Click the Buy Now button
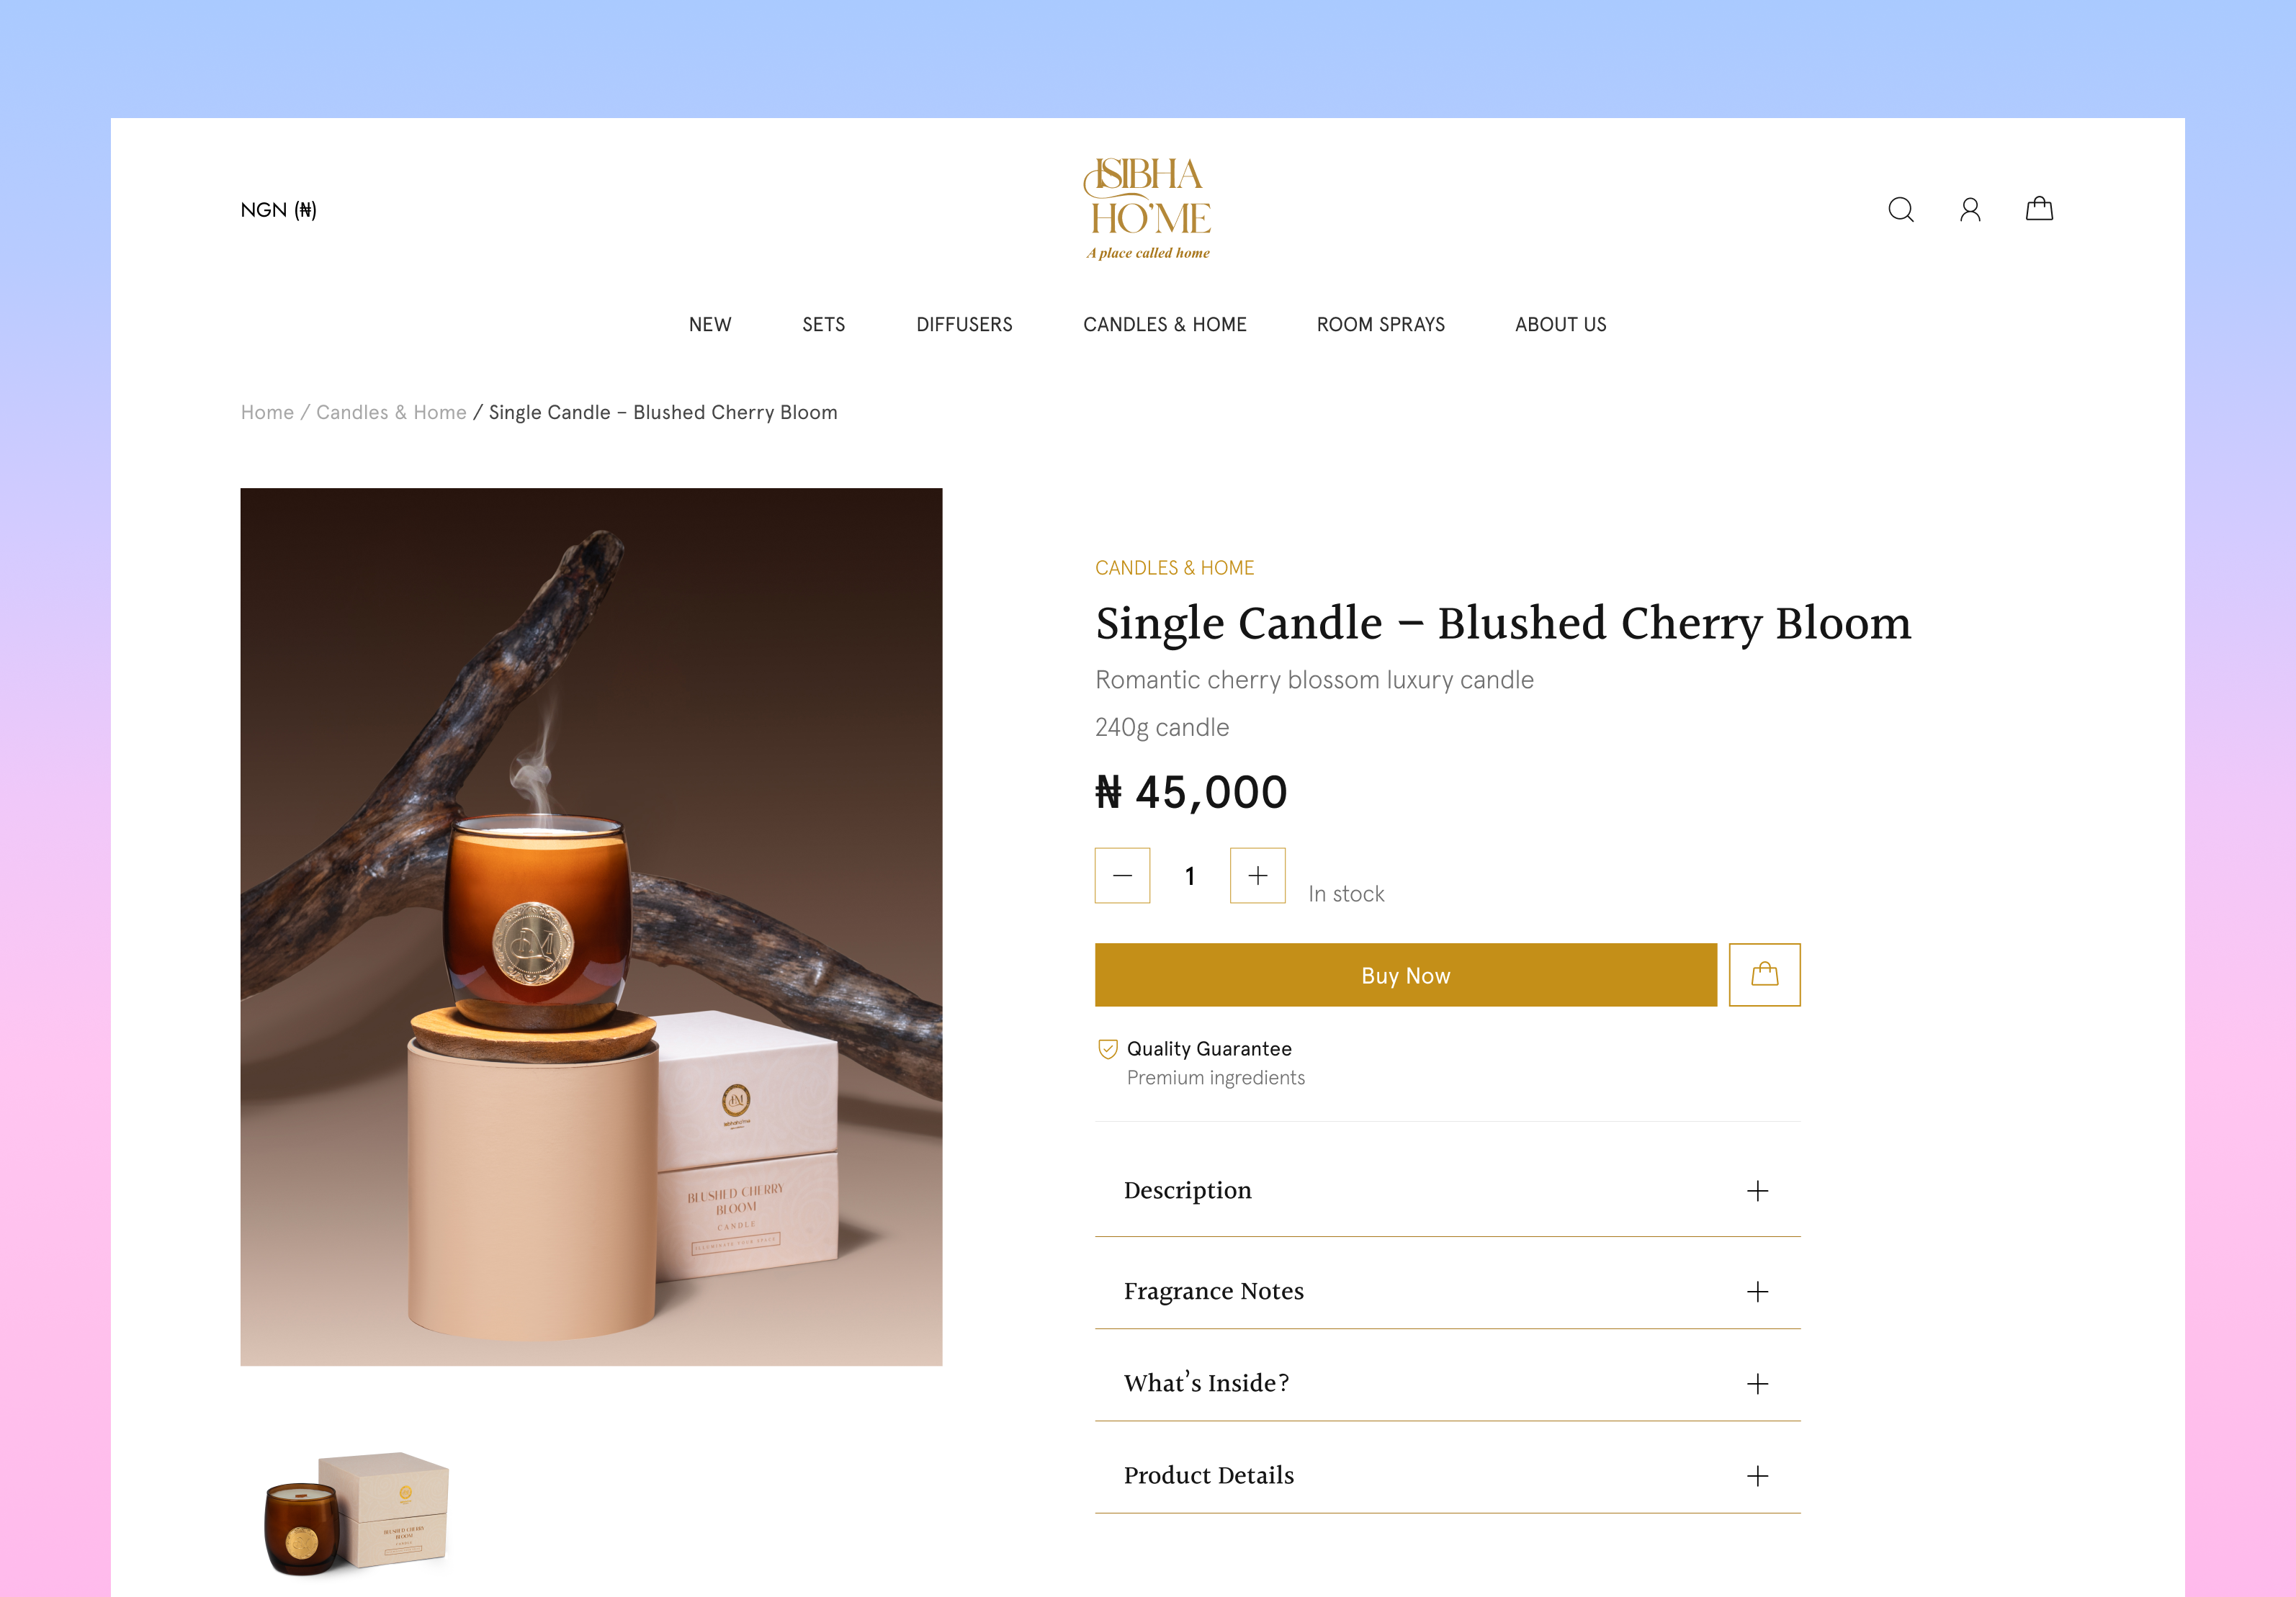The width and height of the screenshot is (2296, 1597). (1405, 974)
